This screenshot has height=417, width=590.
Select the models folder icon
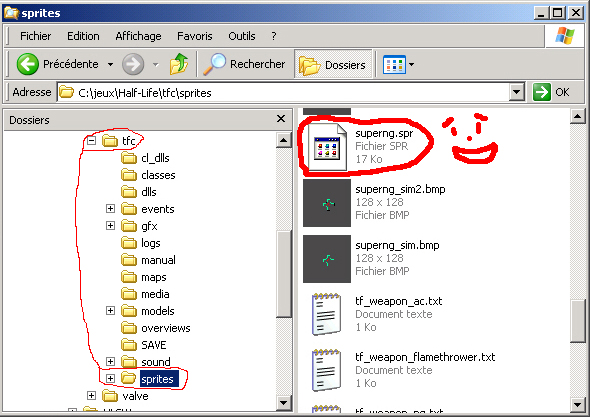coord(129,311)
